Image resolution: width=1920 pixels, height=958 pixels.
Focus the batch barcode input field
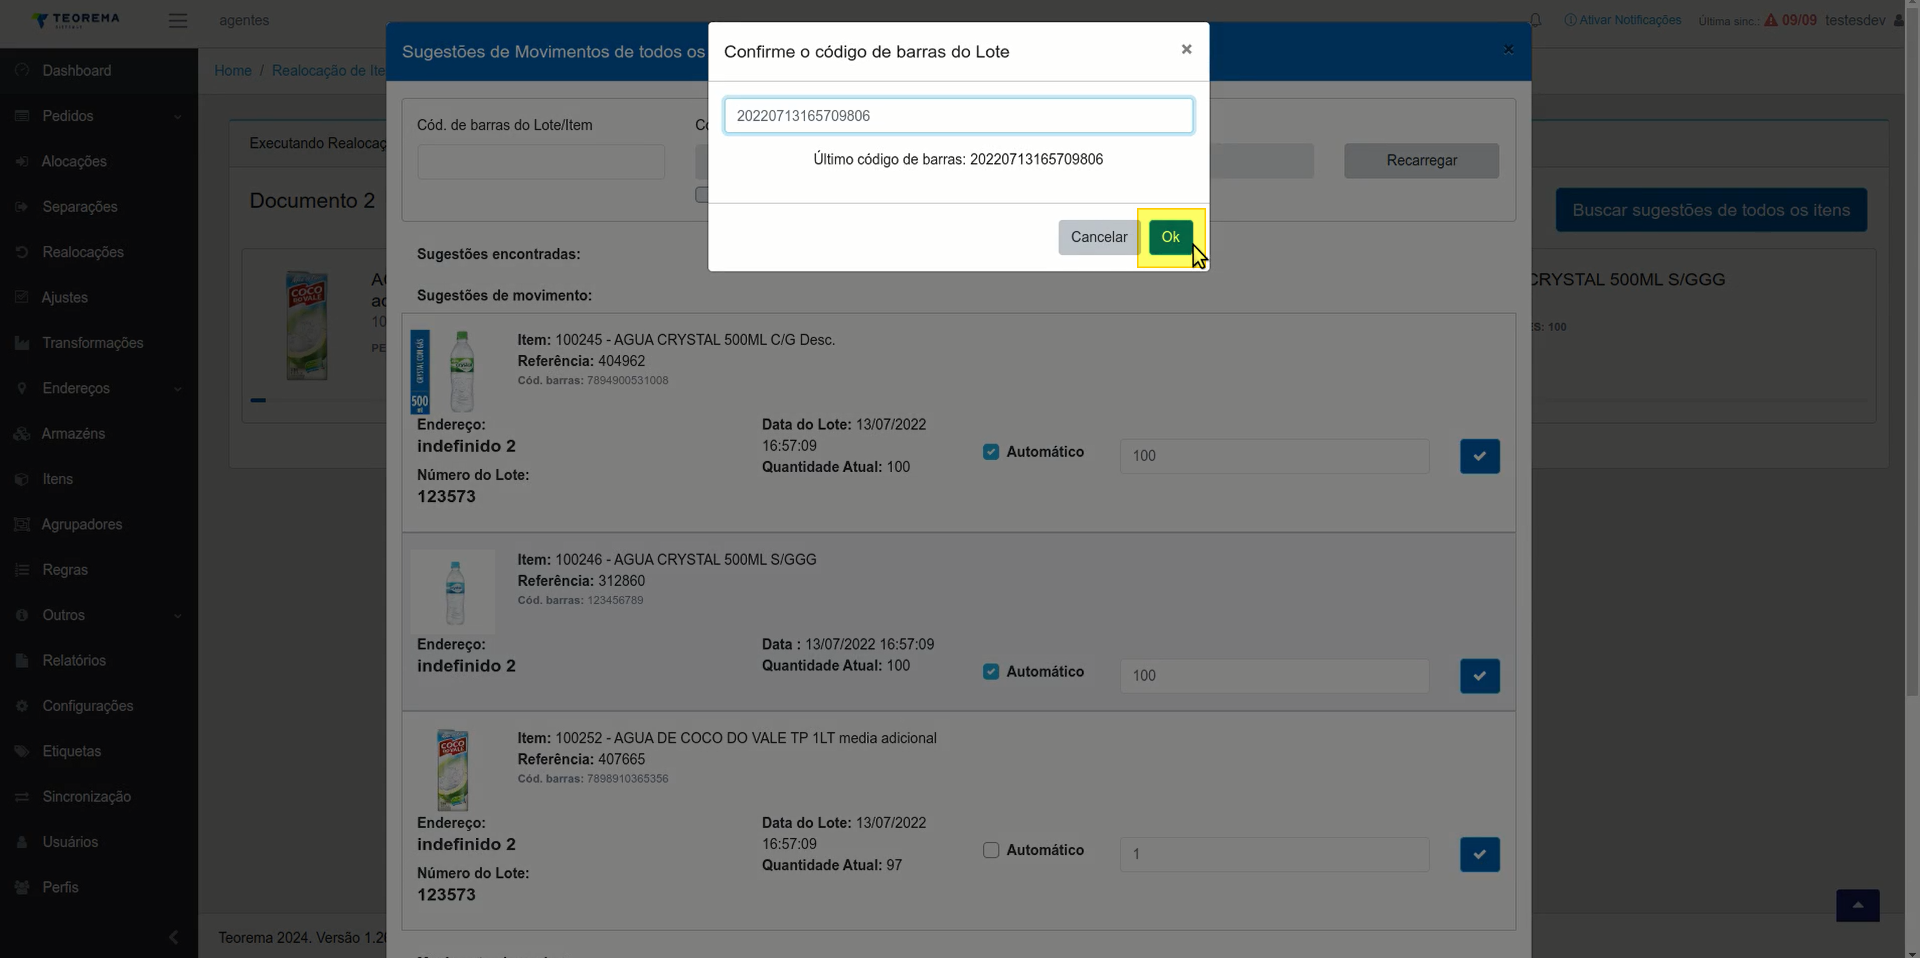[958, 116]
